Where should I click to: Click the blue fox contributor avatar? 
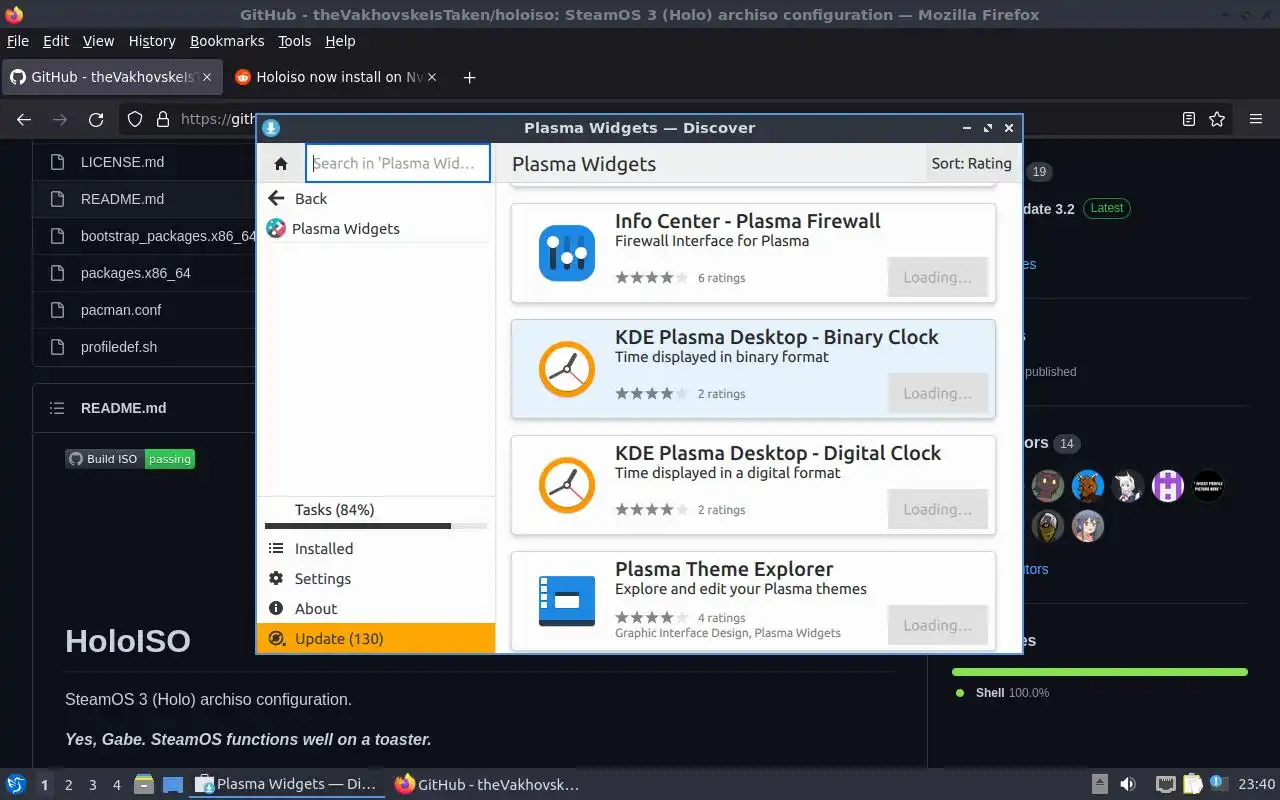1088,486
